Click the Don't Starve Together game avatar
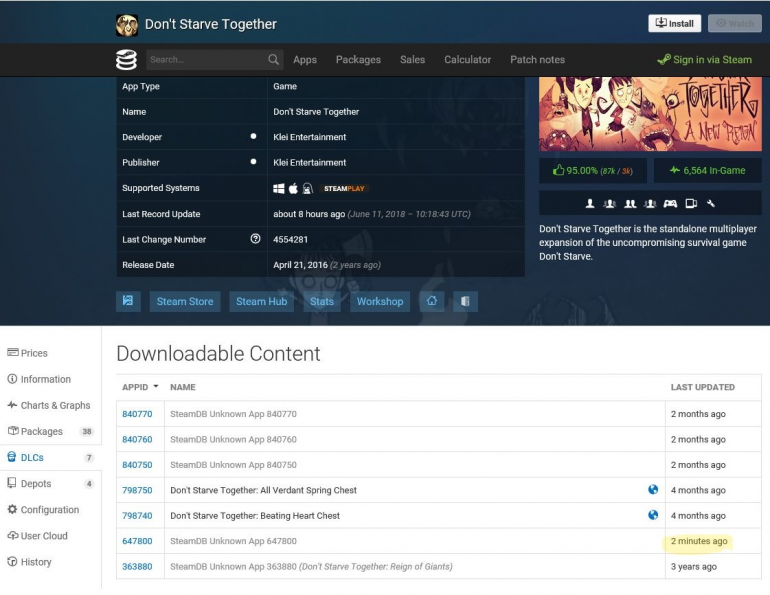This screenshot has height=595, width=770. [x=127, y=25]
